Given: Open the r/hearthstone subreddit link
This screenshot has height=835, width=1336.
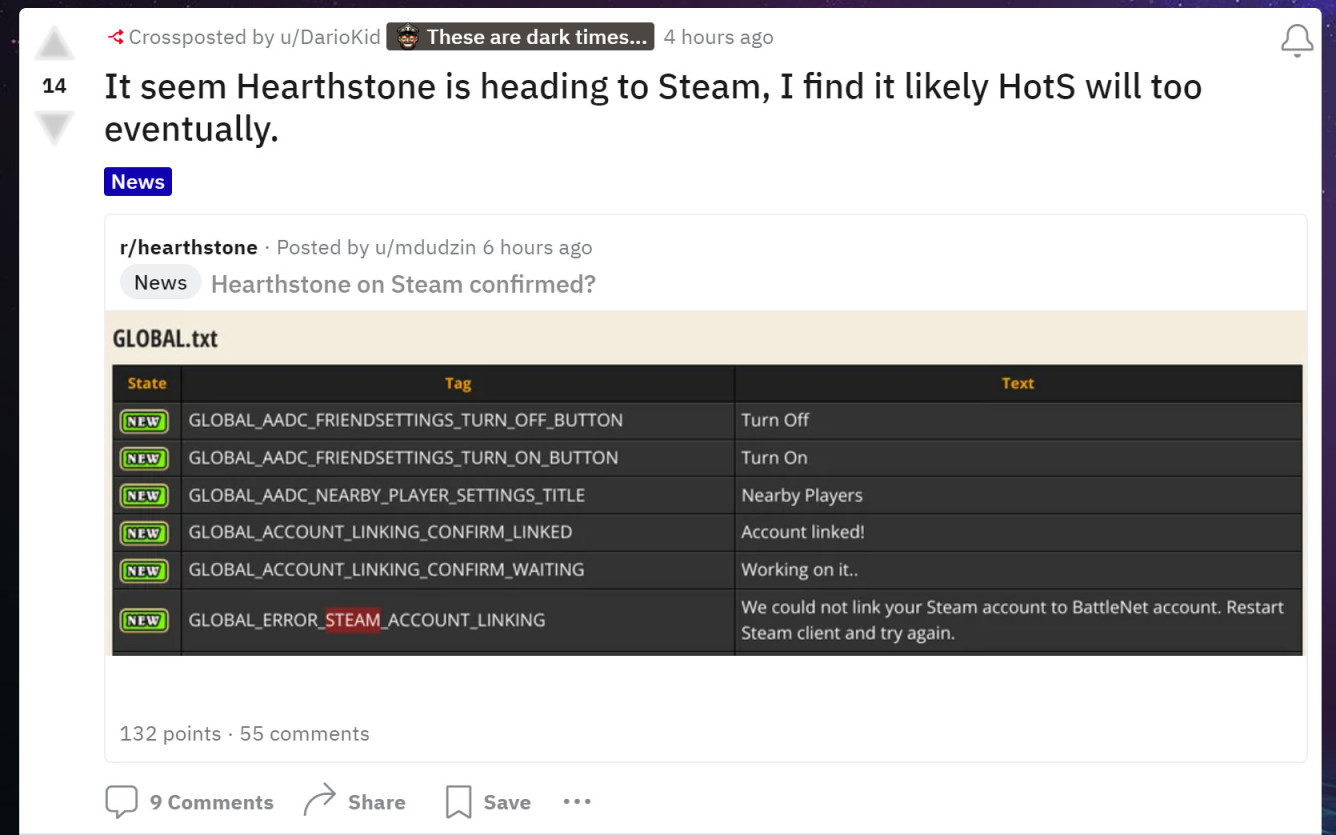Looking at the screenshot, I should tap(188, 247).
